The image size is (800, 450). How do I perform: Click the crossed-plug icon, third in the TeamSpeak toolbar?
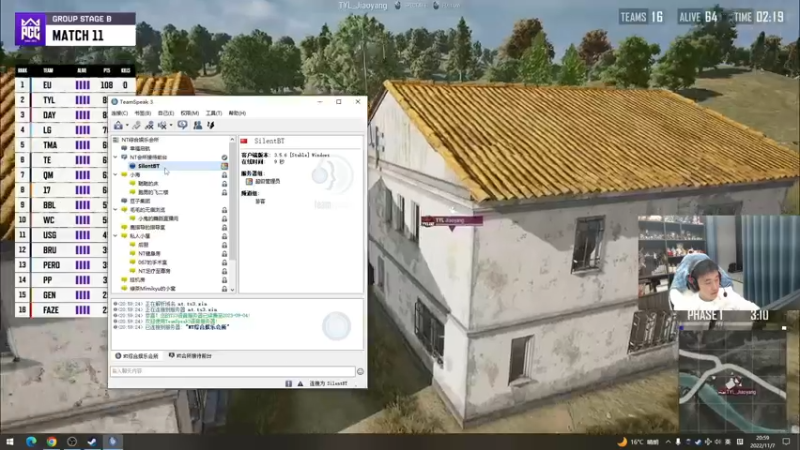point(149,125)
